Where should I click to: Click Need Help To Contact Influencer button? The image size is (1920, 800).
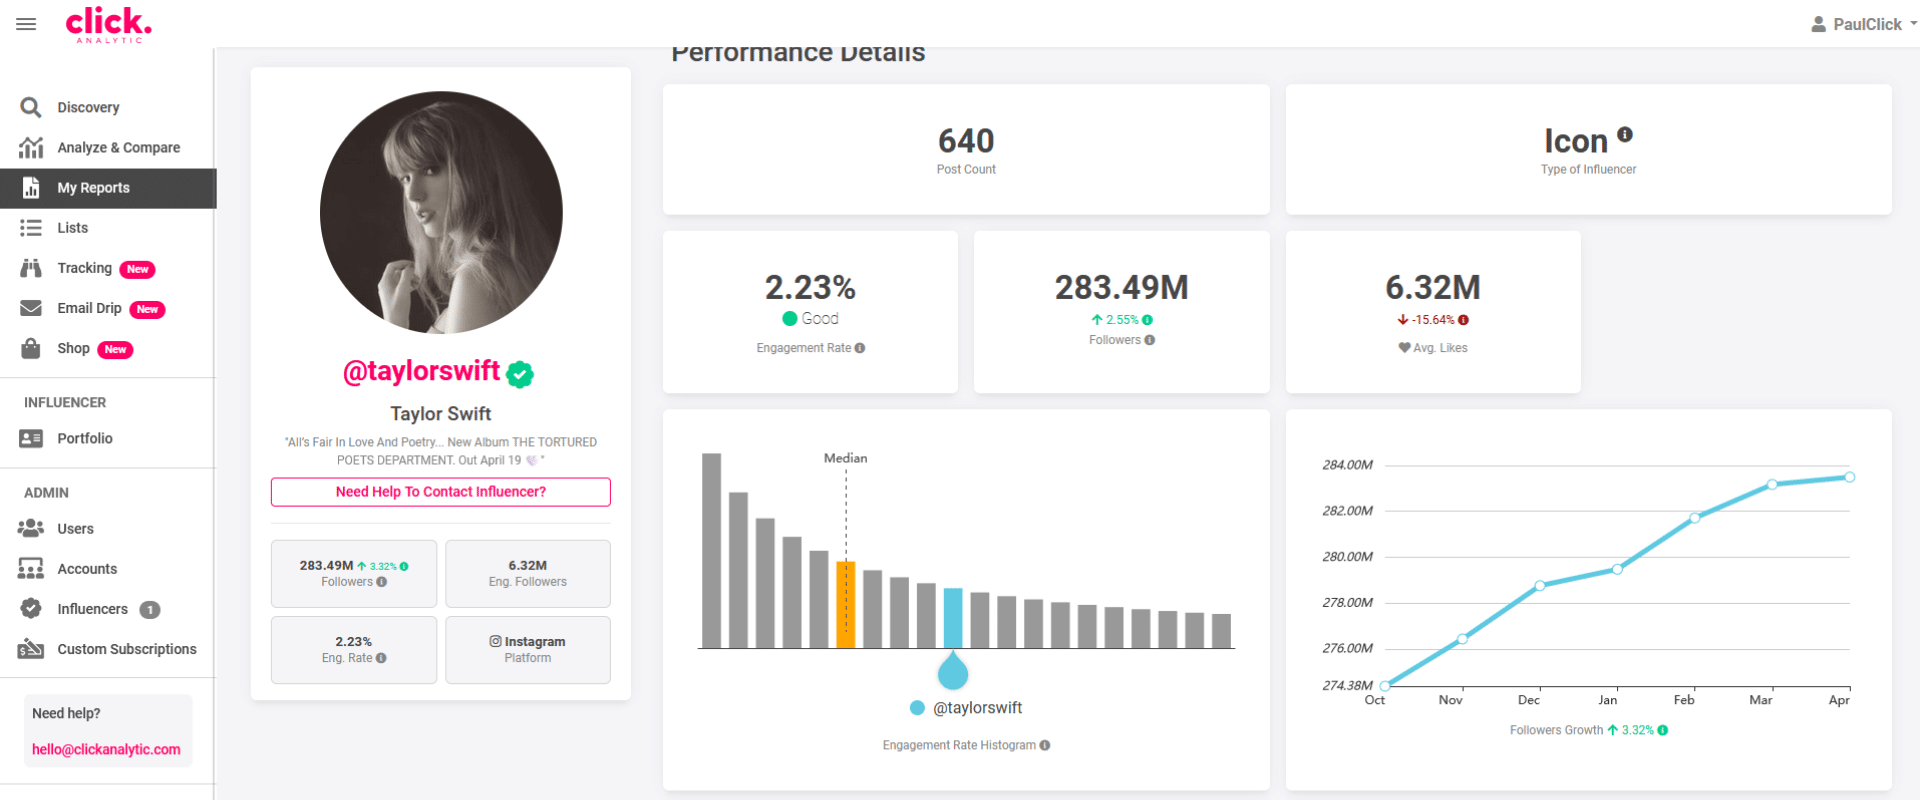tap(441, 492)
